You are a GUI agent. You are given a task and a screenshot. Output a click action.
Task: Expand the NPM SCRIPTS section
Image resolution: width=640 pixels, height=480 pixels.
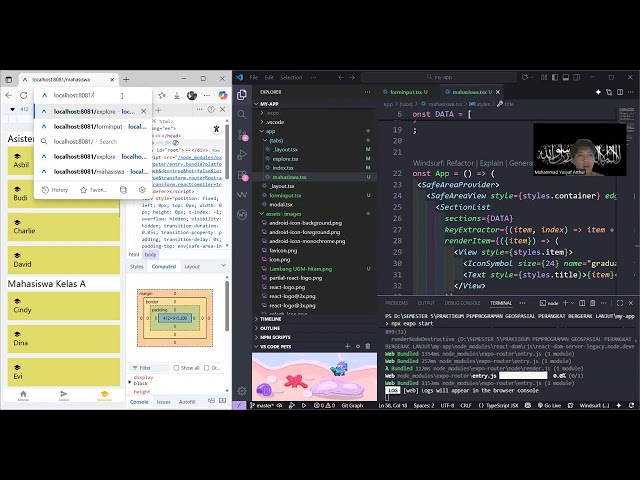coord(314,337)
